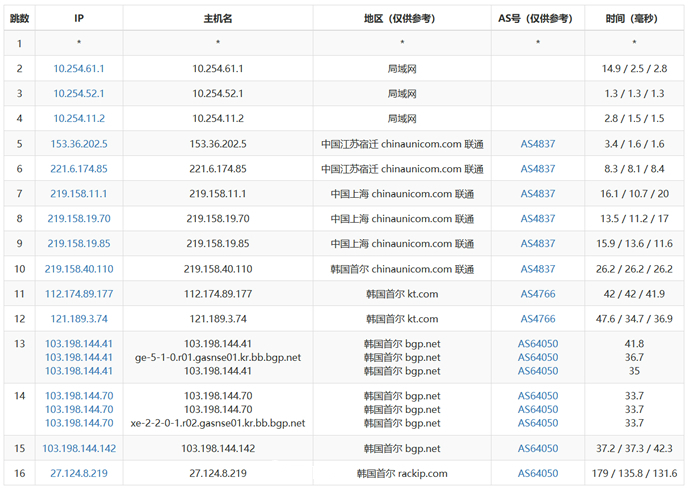The image size is (688, 489).
Task: Open the blue 10.254.52.1 IP link
Action: point(79,94)
